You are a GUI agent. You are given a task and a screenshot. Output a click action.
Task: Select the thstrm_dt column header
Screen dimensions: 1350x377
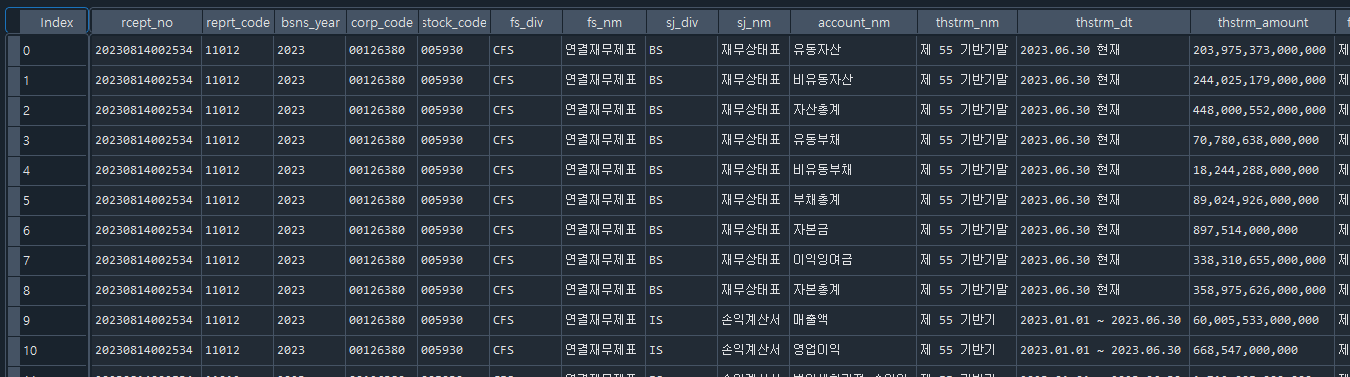(1104, 22)
